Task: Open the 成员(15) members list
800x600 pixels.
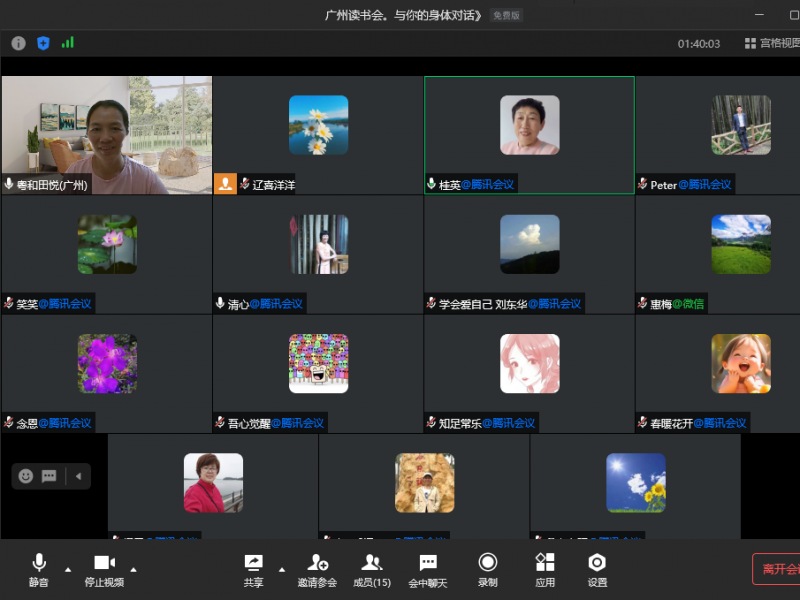Action: [x=372, y=570]
